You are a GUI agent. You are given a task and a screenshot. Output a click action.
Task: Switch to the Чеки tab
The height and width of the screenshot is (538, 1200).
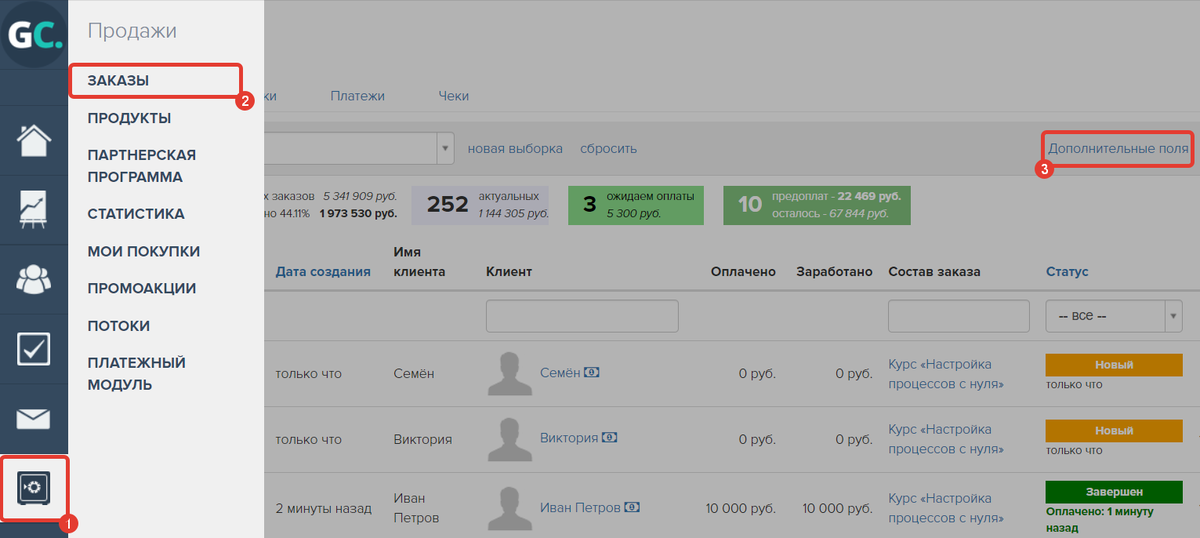[x=453, y=96]
